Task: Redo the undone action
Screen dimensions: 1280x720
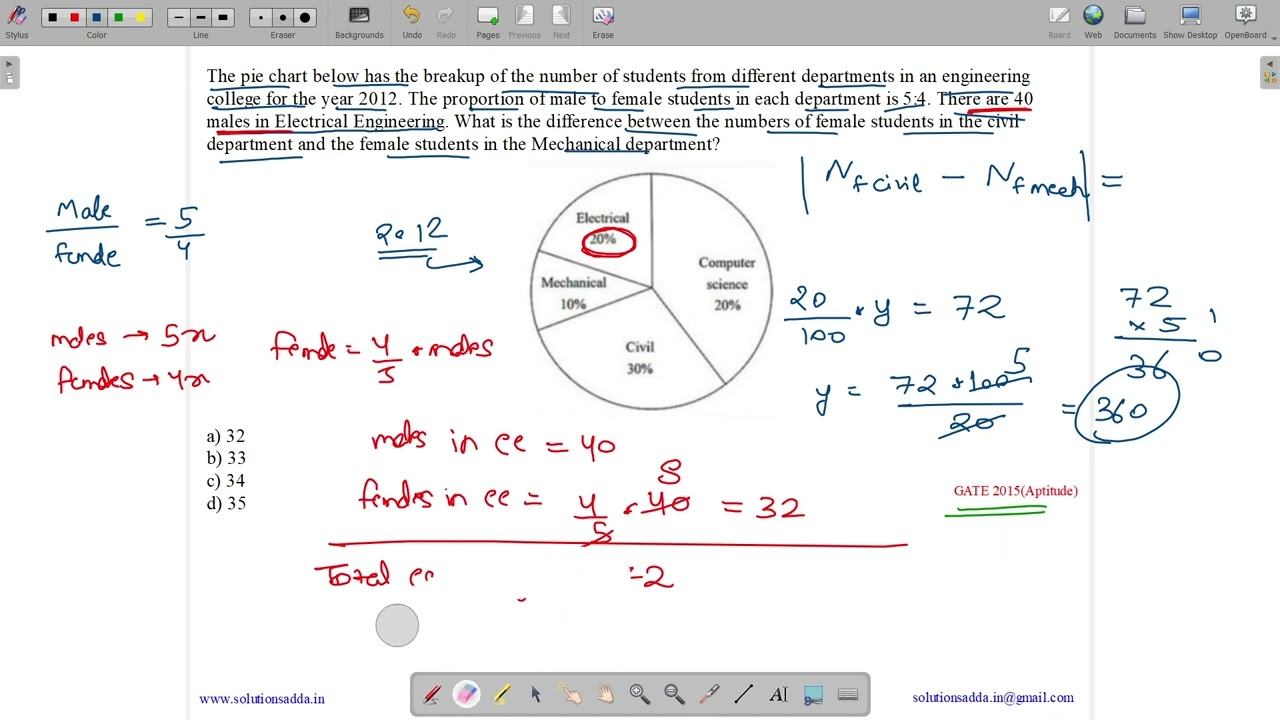Action: 446,21
